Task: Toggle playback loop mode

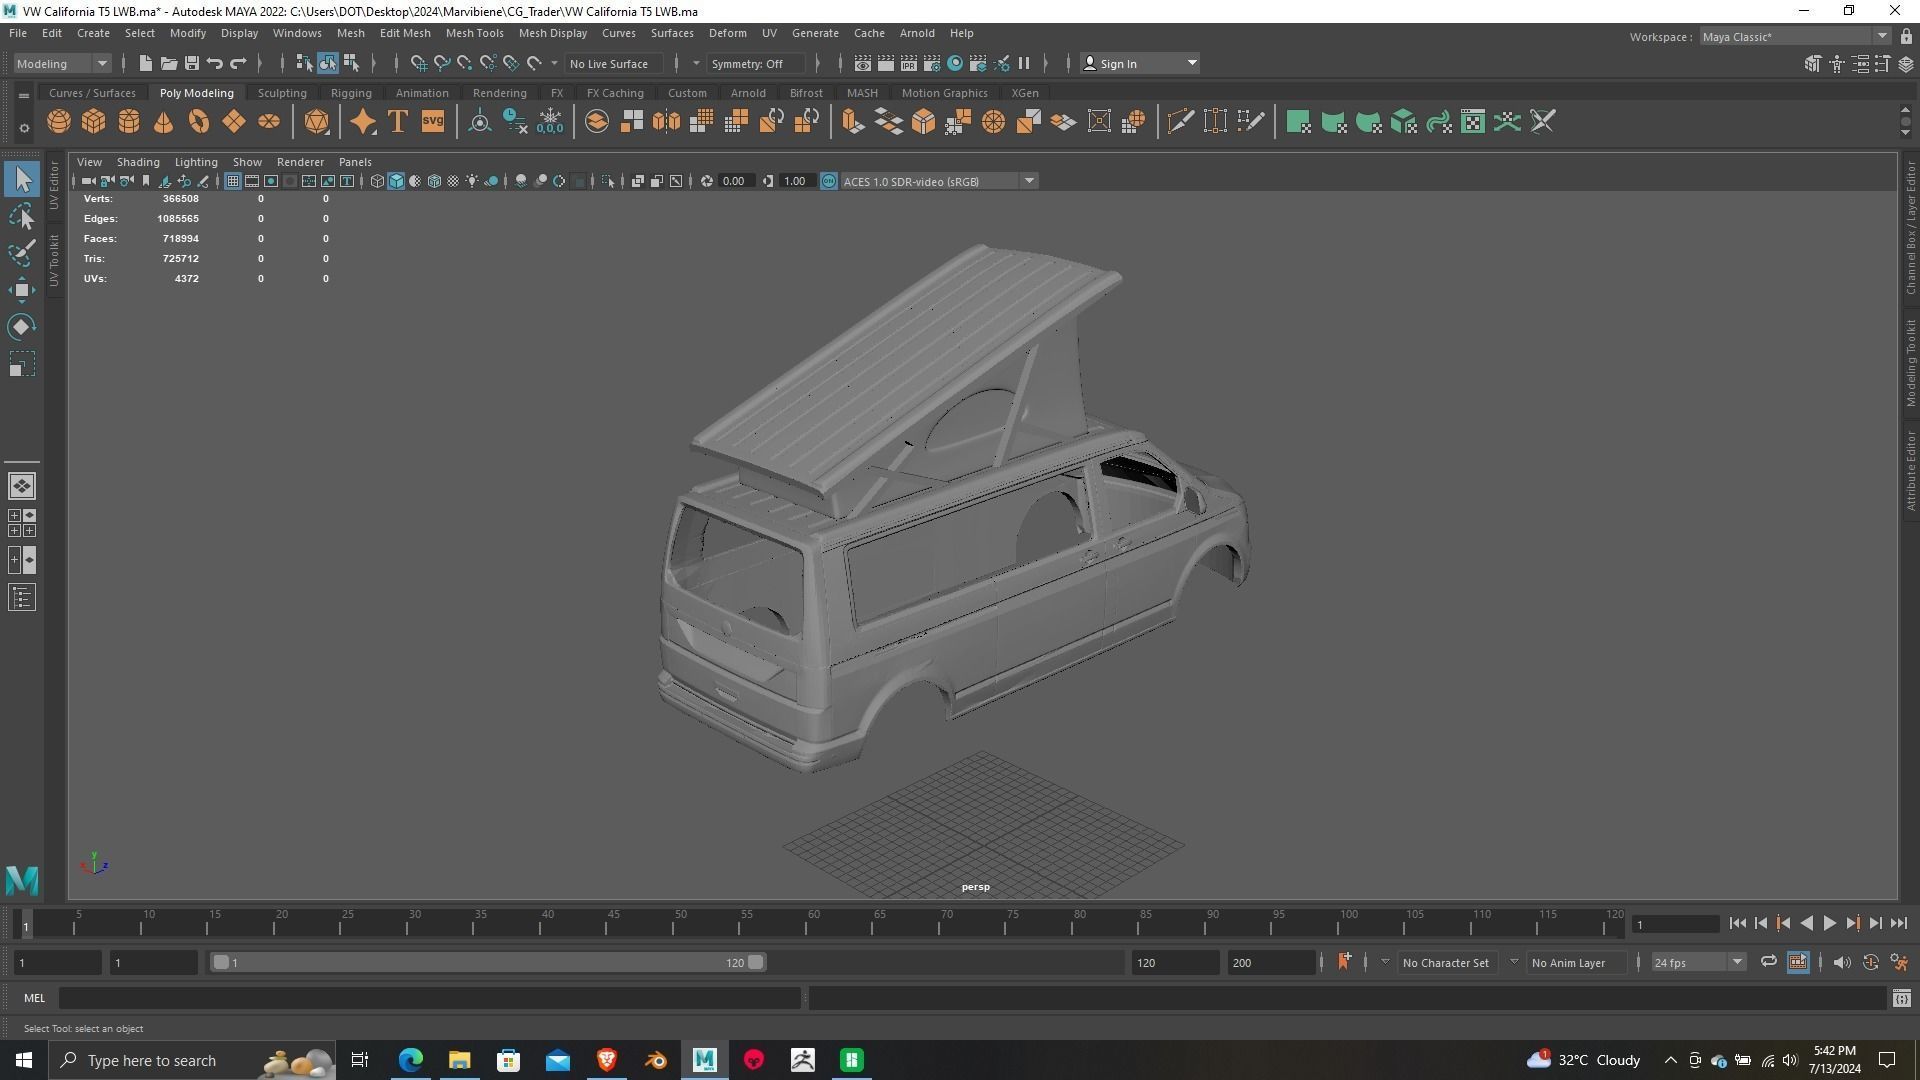Action: point(1768,962)
